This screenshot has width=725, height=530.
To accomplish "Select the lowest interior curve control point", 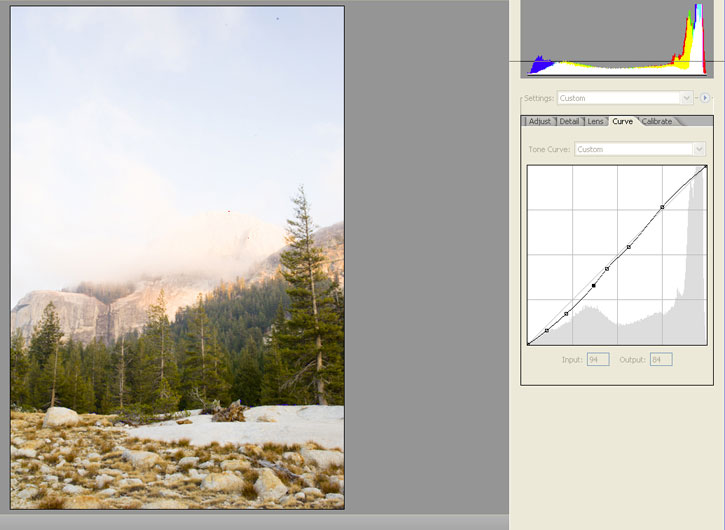I will tap(546, 330).
